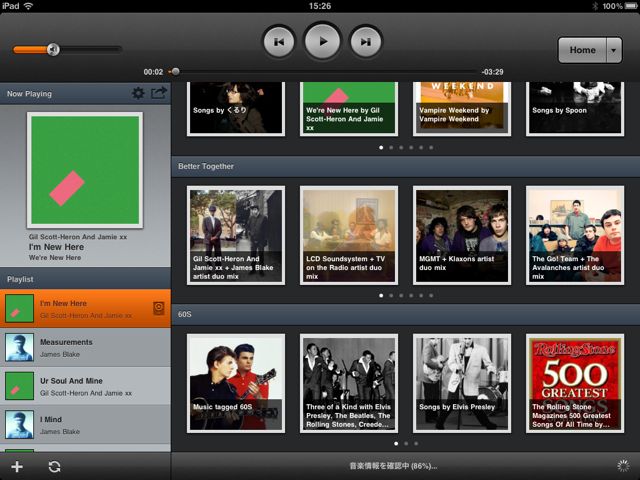Expand the Home dropdown arrow

(614, 50)
